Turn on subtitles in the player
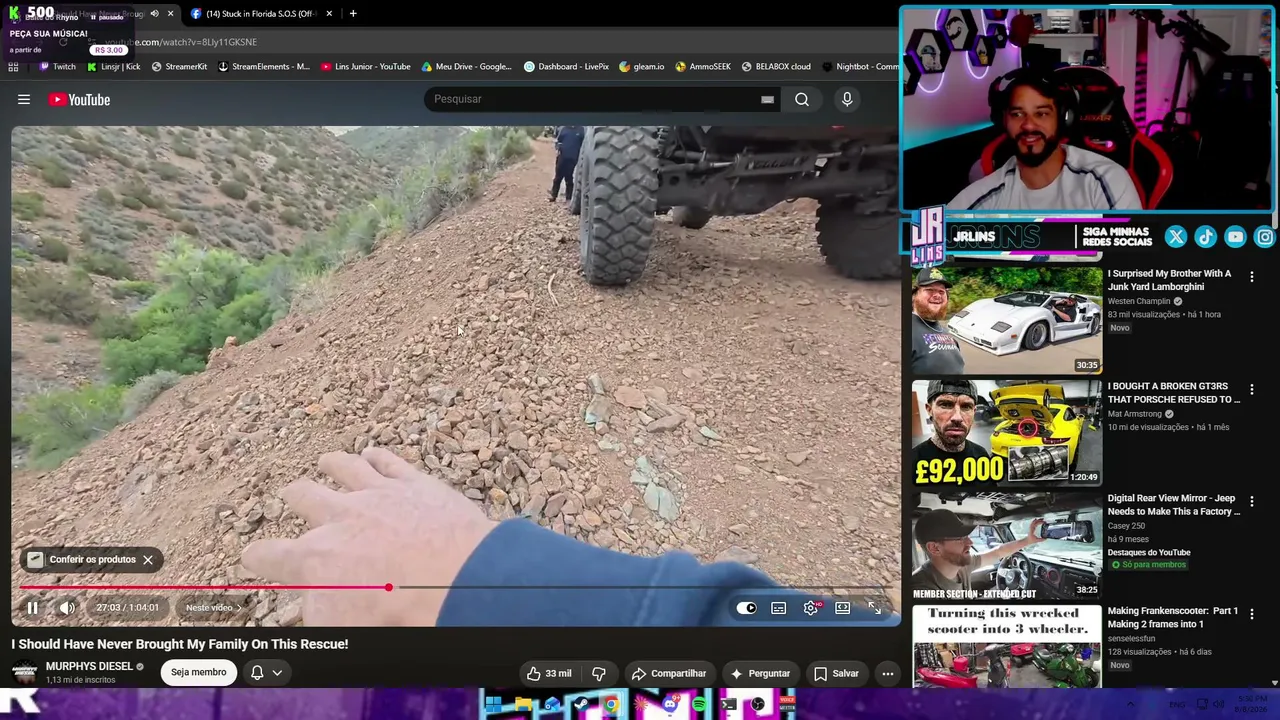This screenshot has width=1280, height=720. pos(778,608)
